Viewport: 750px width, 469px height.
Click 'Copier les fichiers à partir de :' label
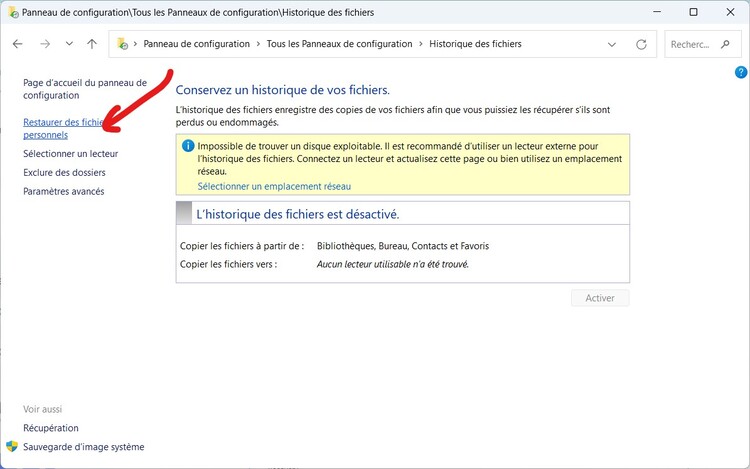242,246
